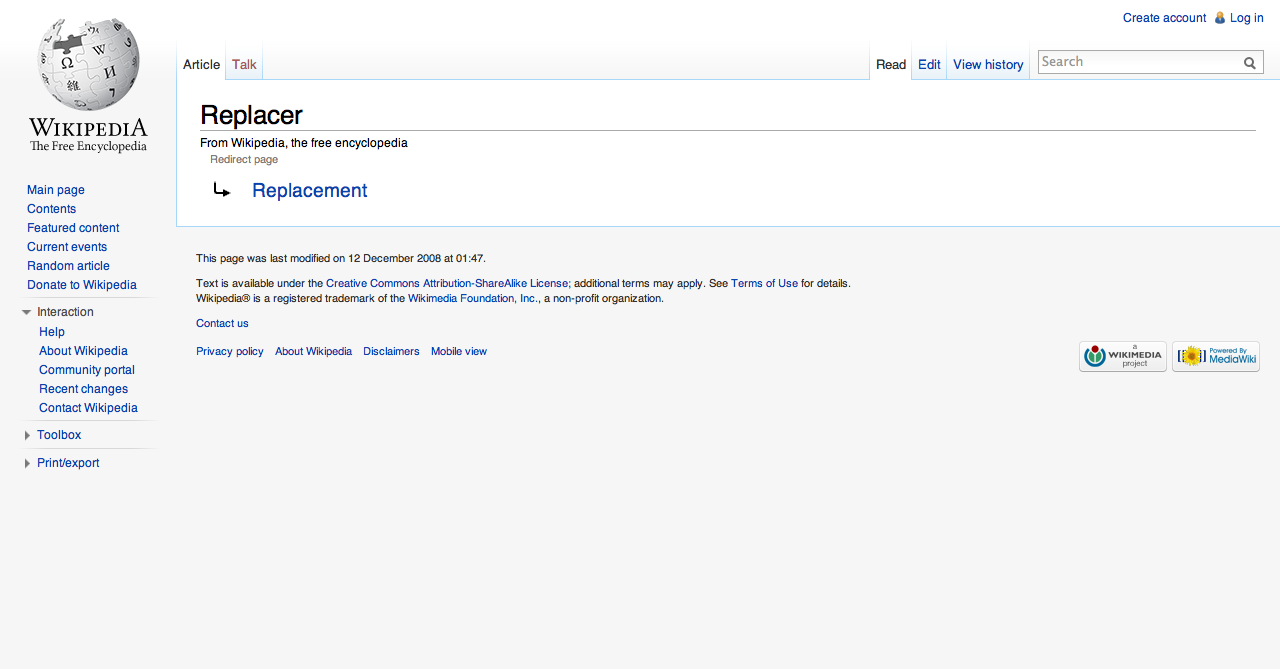Open the Wikimedia project badge
This screenshot has height=669, width=1280.
[1123, 356]
